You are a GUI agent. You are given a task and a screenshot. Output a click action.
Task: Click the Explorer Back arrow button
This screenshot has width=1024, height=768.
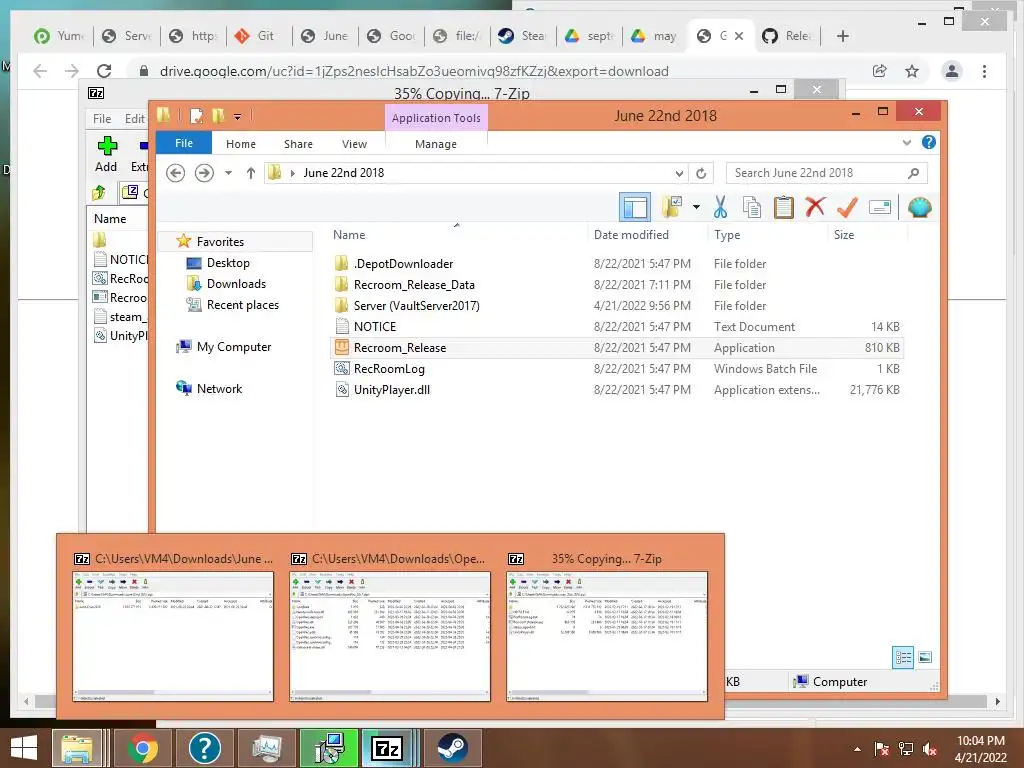click(175, 173)
